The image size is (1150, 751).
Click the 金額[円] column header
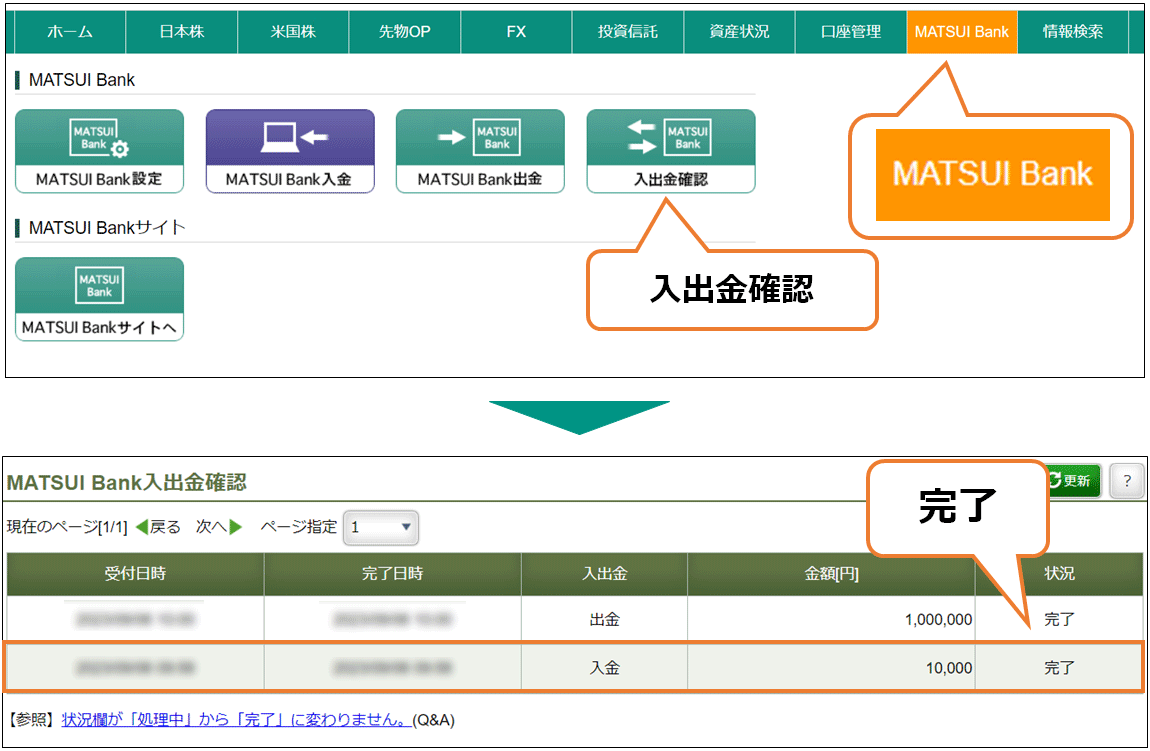(831, 574)
